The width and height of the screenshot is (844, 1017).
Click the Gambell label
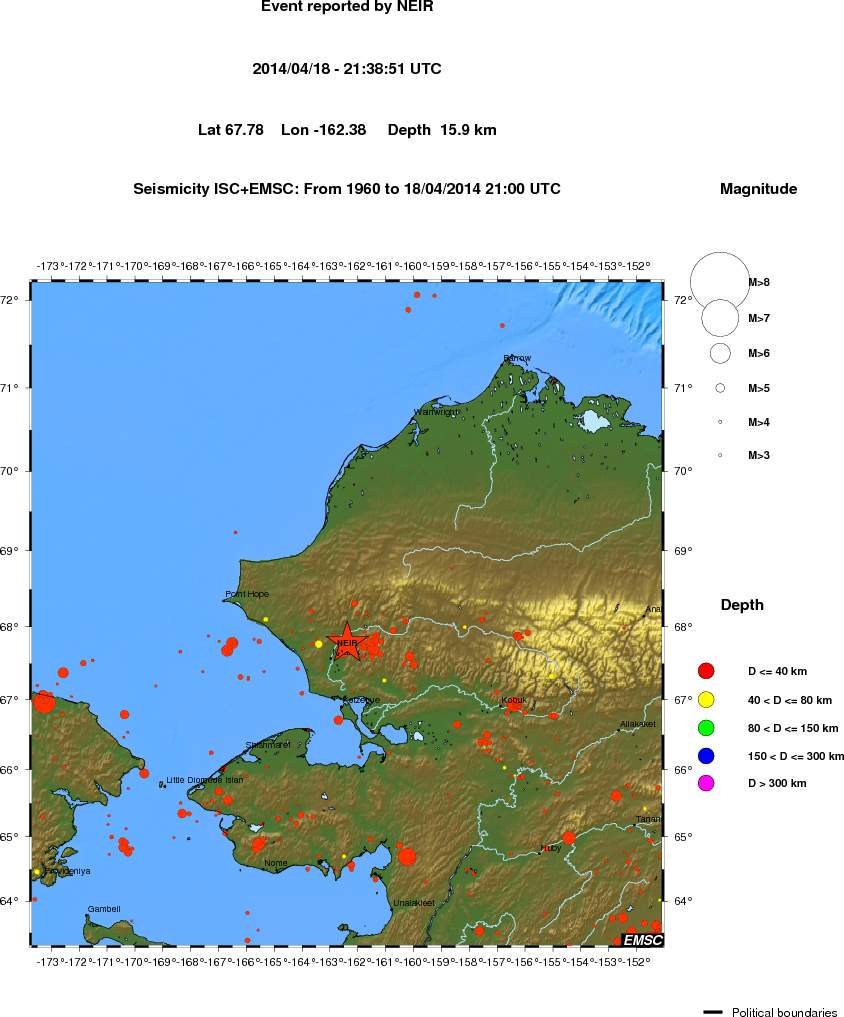[x=104, y=909]
